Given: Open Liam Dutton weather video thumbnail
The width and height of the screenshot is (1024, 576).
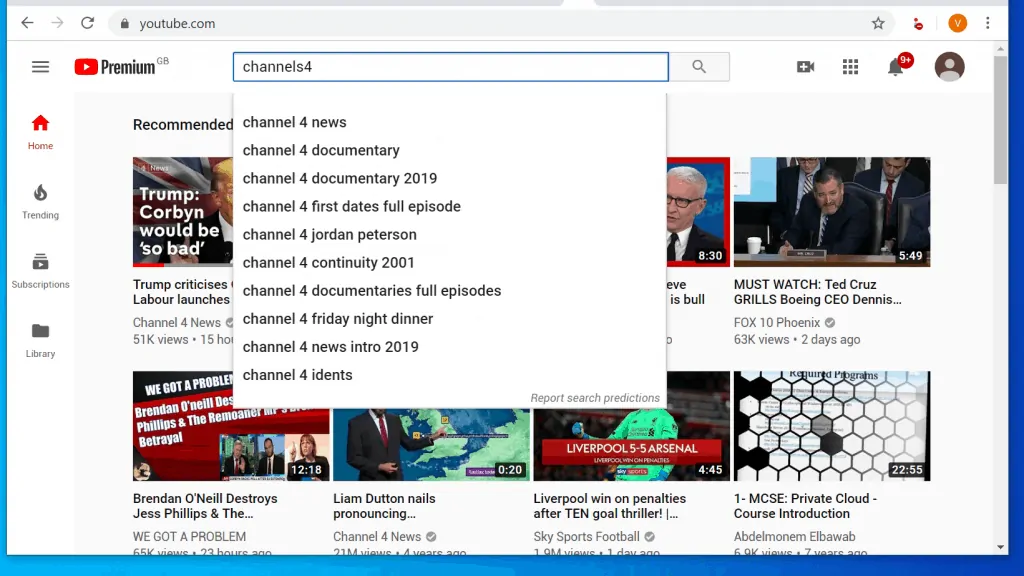Looking at the screenshot, I should (432, 445).
